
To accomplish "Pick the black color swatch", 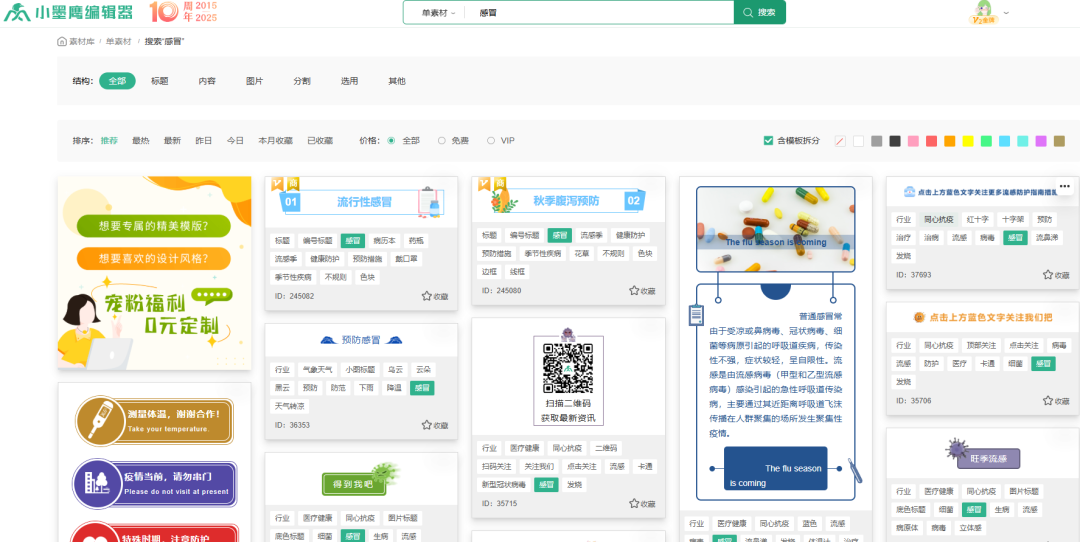I will click(x=895, y=141).
